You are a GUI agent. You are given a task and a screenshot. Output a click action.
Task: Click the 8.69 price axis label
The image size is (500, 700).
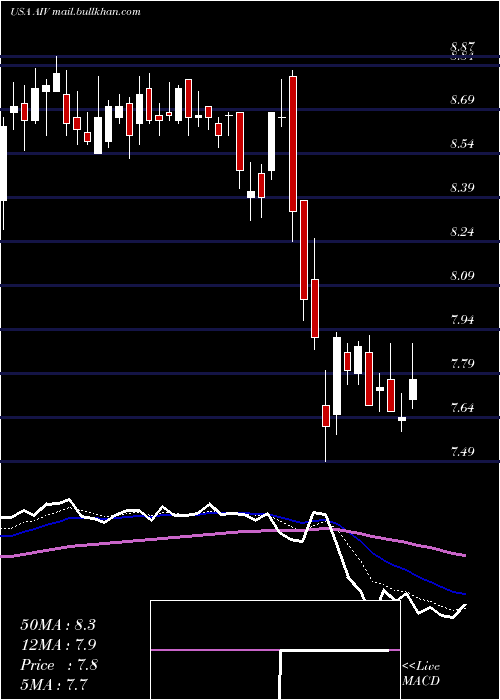coord(462,100)
